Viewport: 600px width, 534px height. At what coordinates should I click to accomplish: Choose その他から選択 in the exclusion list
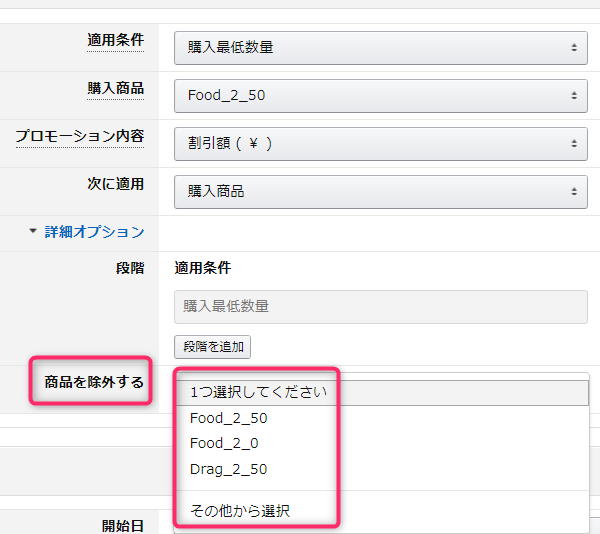(x=240, y=511)
